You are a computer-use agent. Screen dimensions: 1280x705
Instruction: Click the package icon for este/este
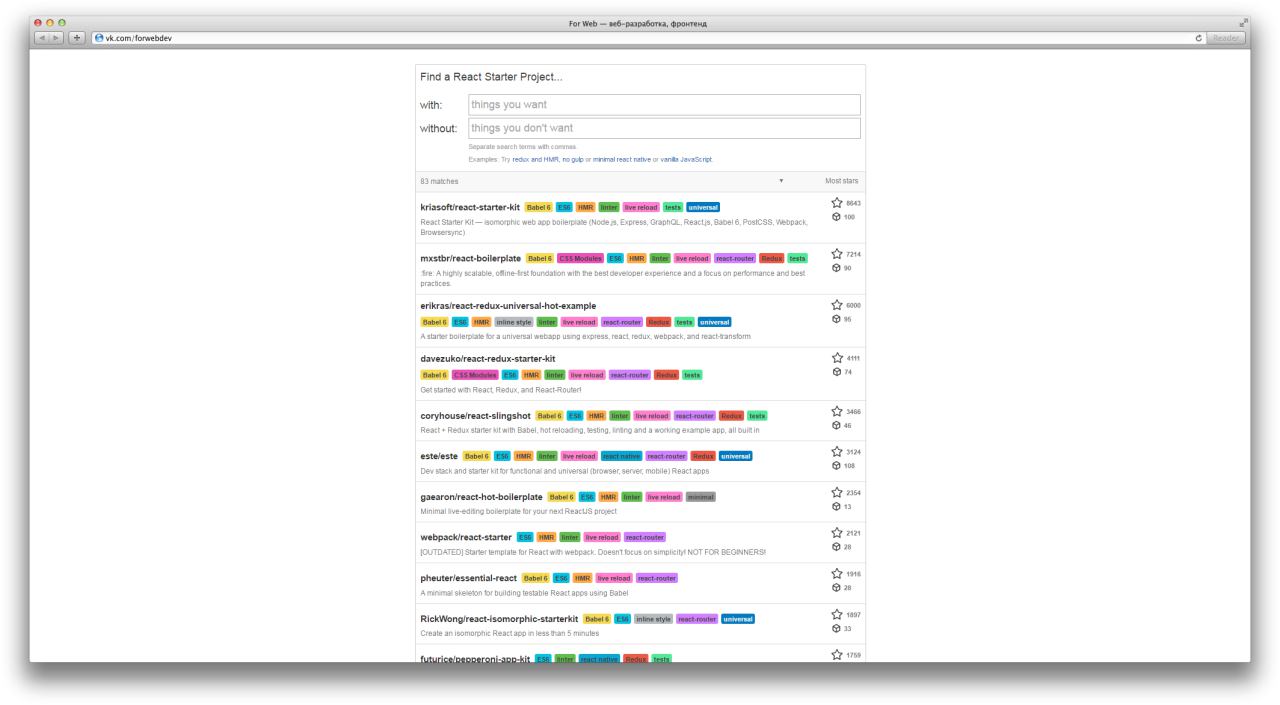point(837,466)
